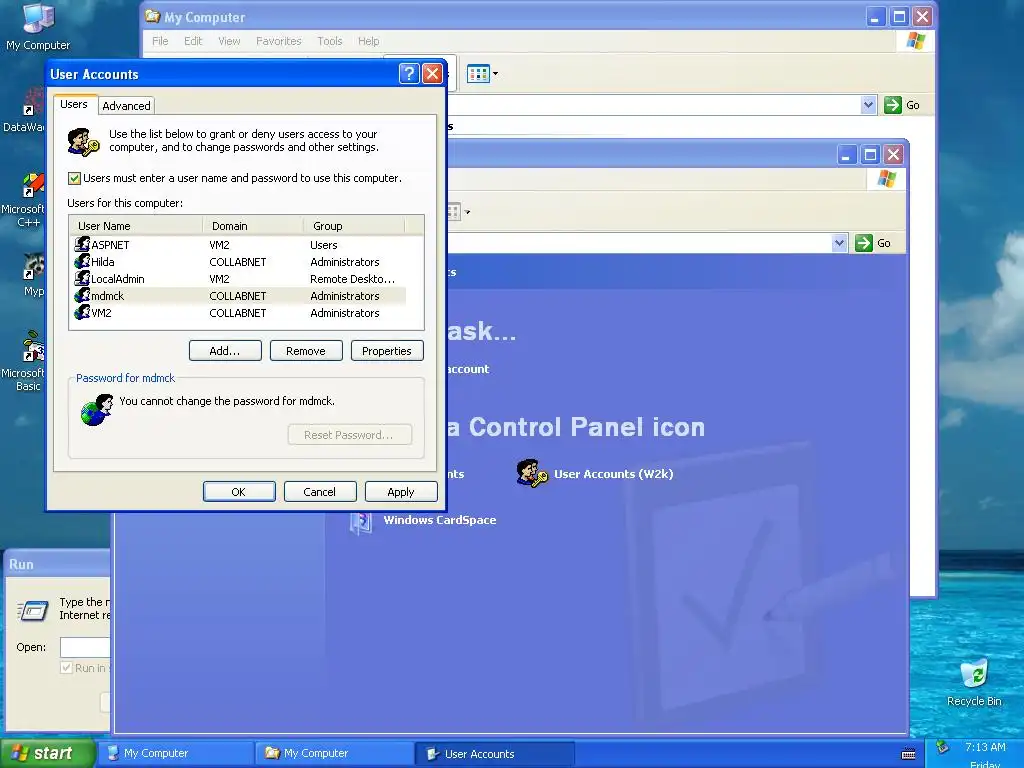Image resolution: width=1024 pixels, height=768 pixels.
Task: Click the User Accounts (W2k) icon
Action: click(x=532, y=473)
